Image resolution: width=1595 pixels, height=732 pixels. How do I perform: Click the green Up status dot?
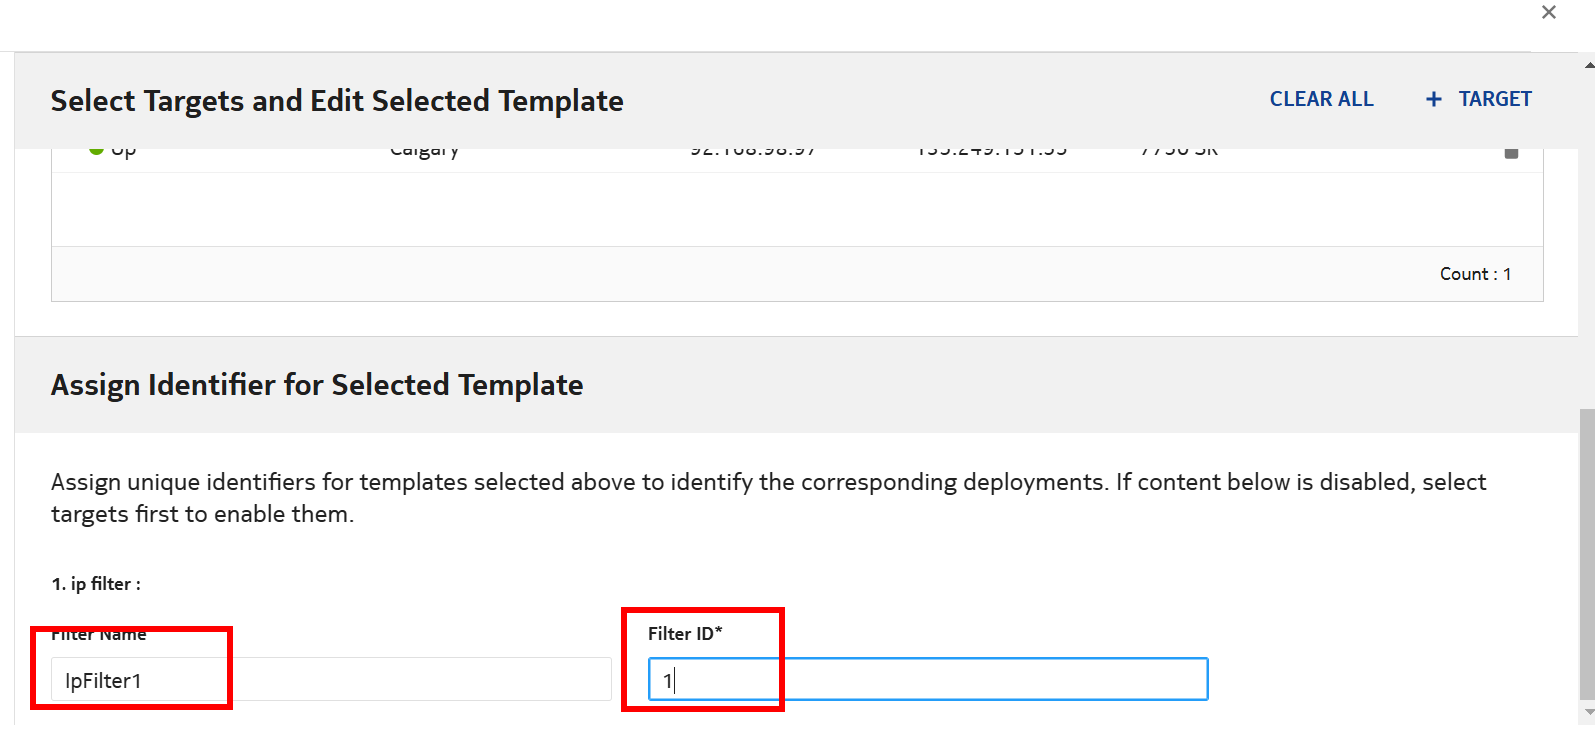[96, 151]
